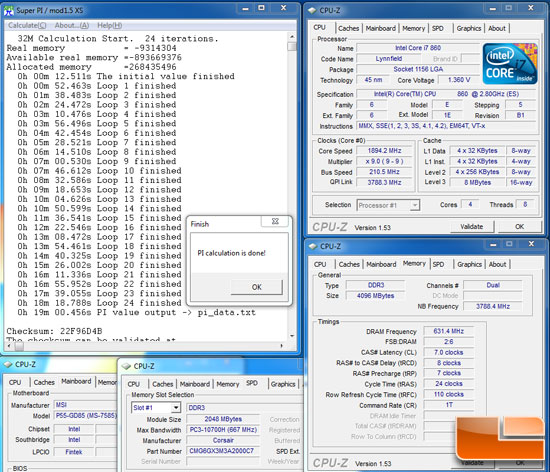550x472 pixels.
Task: Click the NB Frequency 3788.4 MHz value
Action: click(493, 306)
